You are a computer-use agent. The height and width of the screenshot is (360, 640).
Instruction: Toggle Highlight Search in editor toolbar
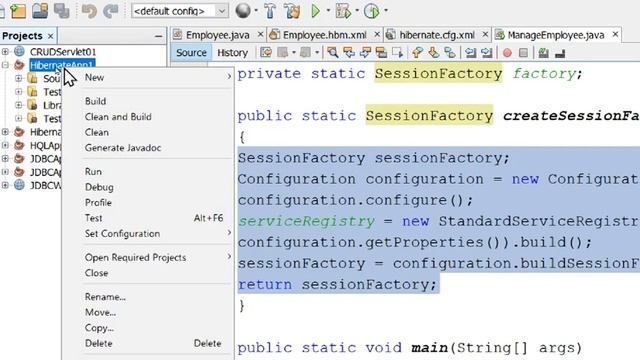(381, 53)
